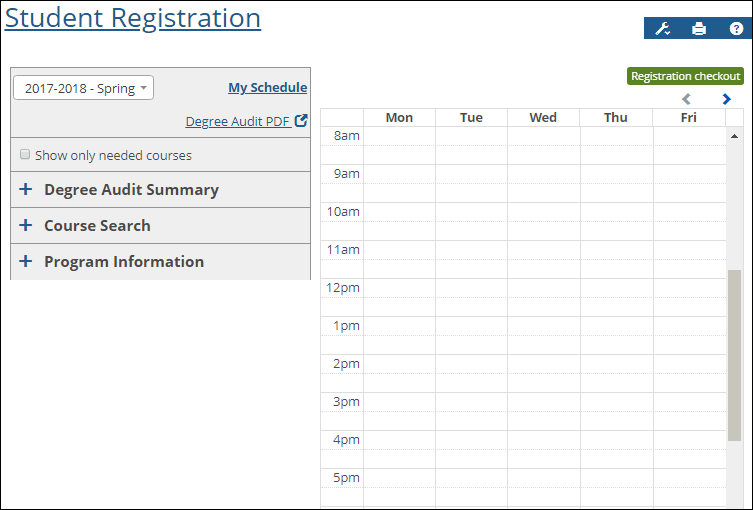Image resolution: width=753 pixels, height=510 pixels.
Task: Click the calendar vertical scrollbar thumb
Action: pyautogui.click(x=734, y=355)
